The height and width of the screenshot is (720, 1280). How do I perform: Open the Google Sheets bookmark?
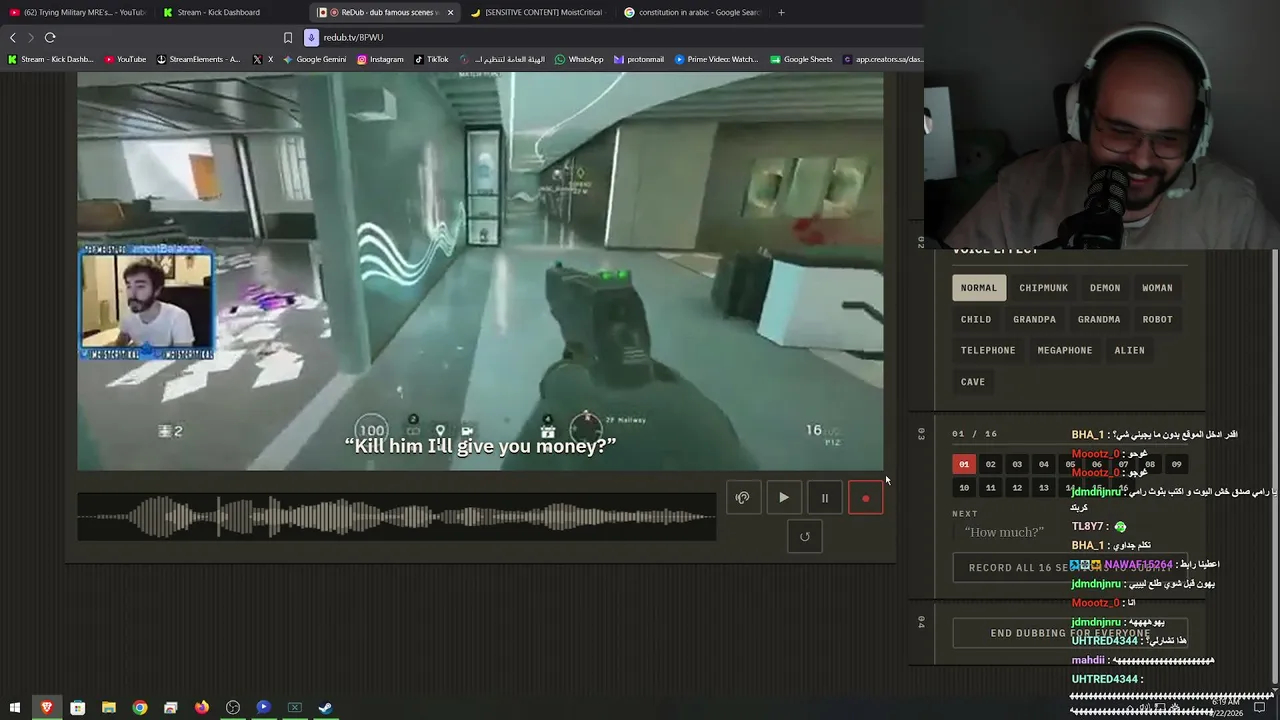pyautogui.click(x=801, y=59)
